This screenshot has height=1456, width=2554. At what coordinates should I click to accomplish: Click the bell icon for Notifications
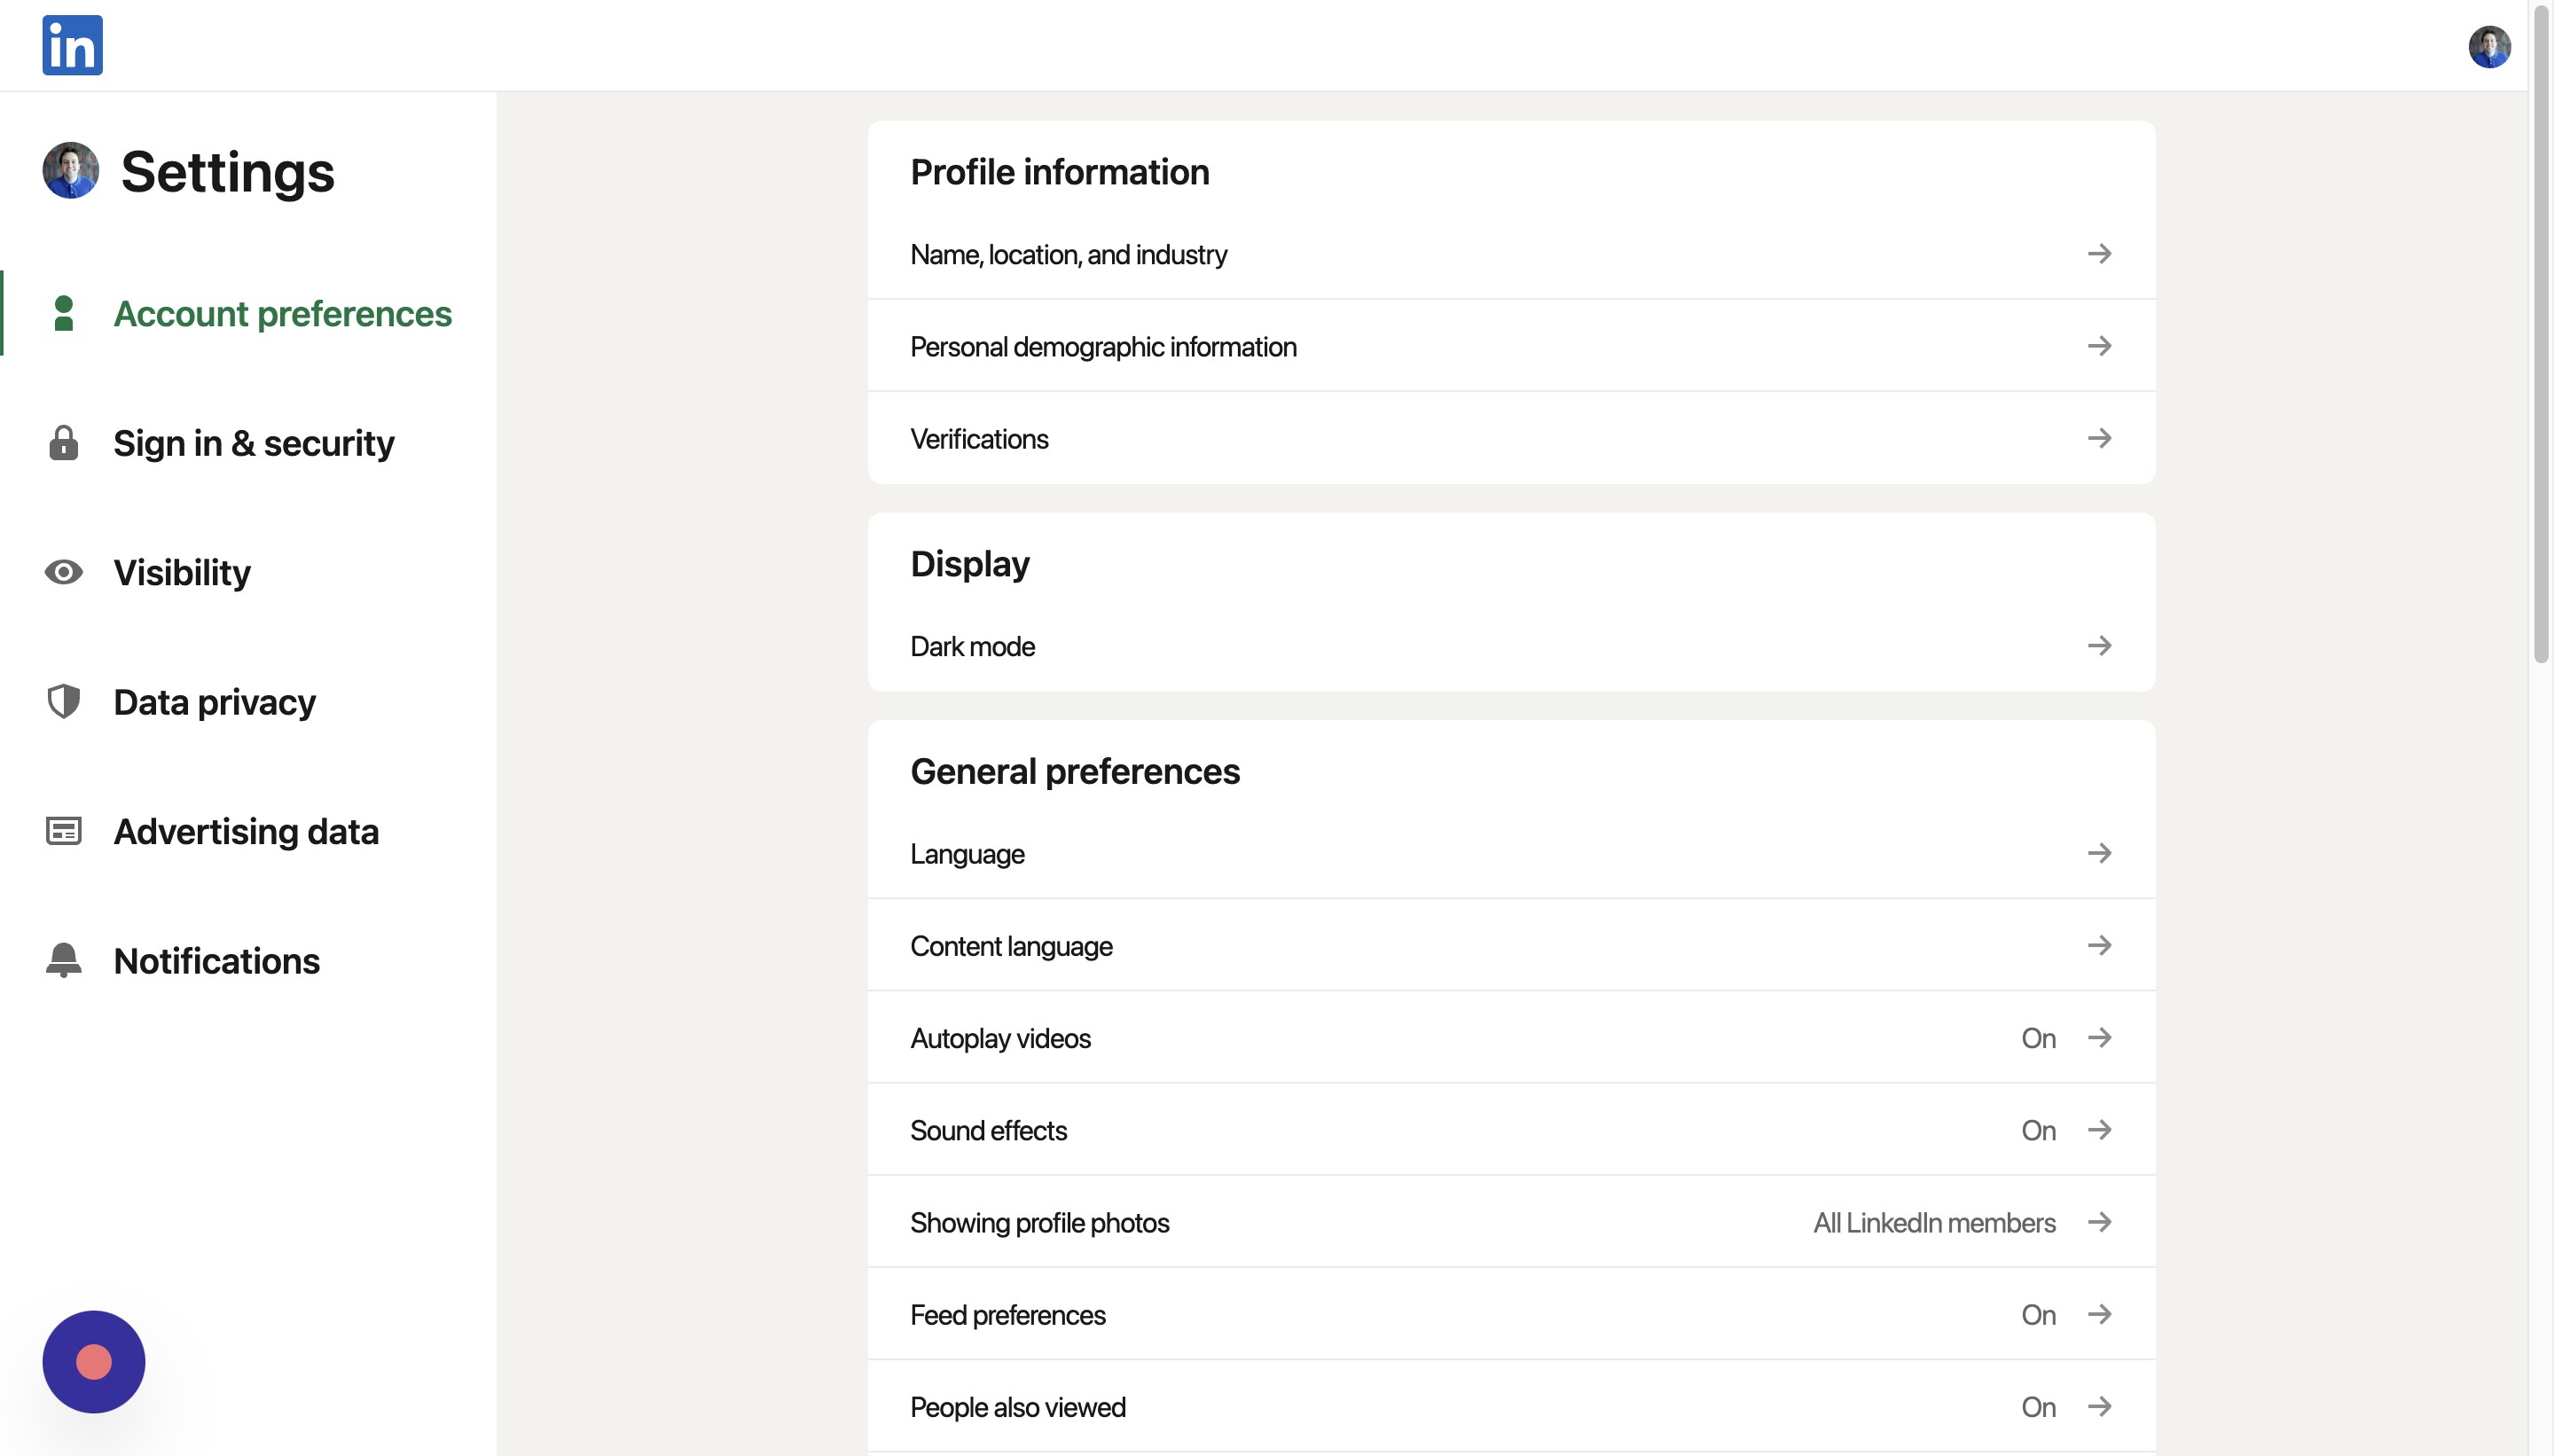tap(63, 960)
